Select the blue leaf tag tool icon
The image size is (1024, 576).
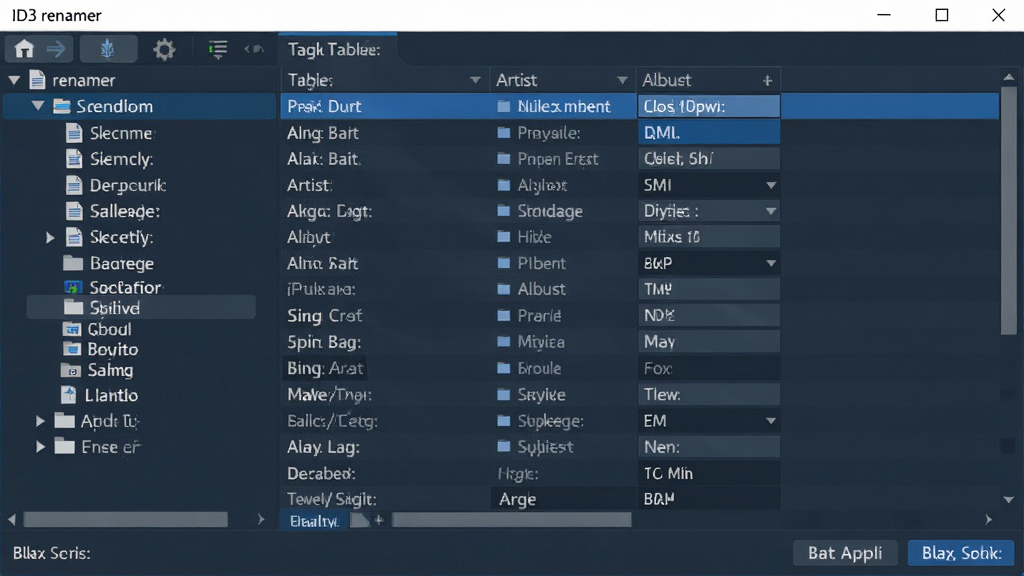coord(108,49)
